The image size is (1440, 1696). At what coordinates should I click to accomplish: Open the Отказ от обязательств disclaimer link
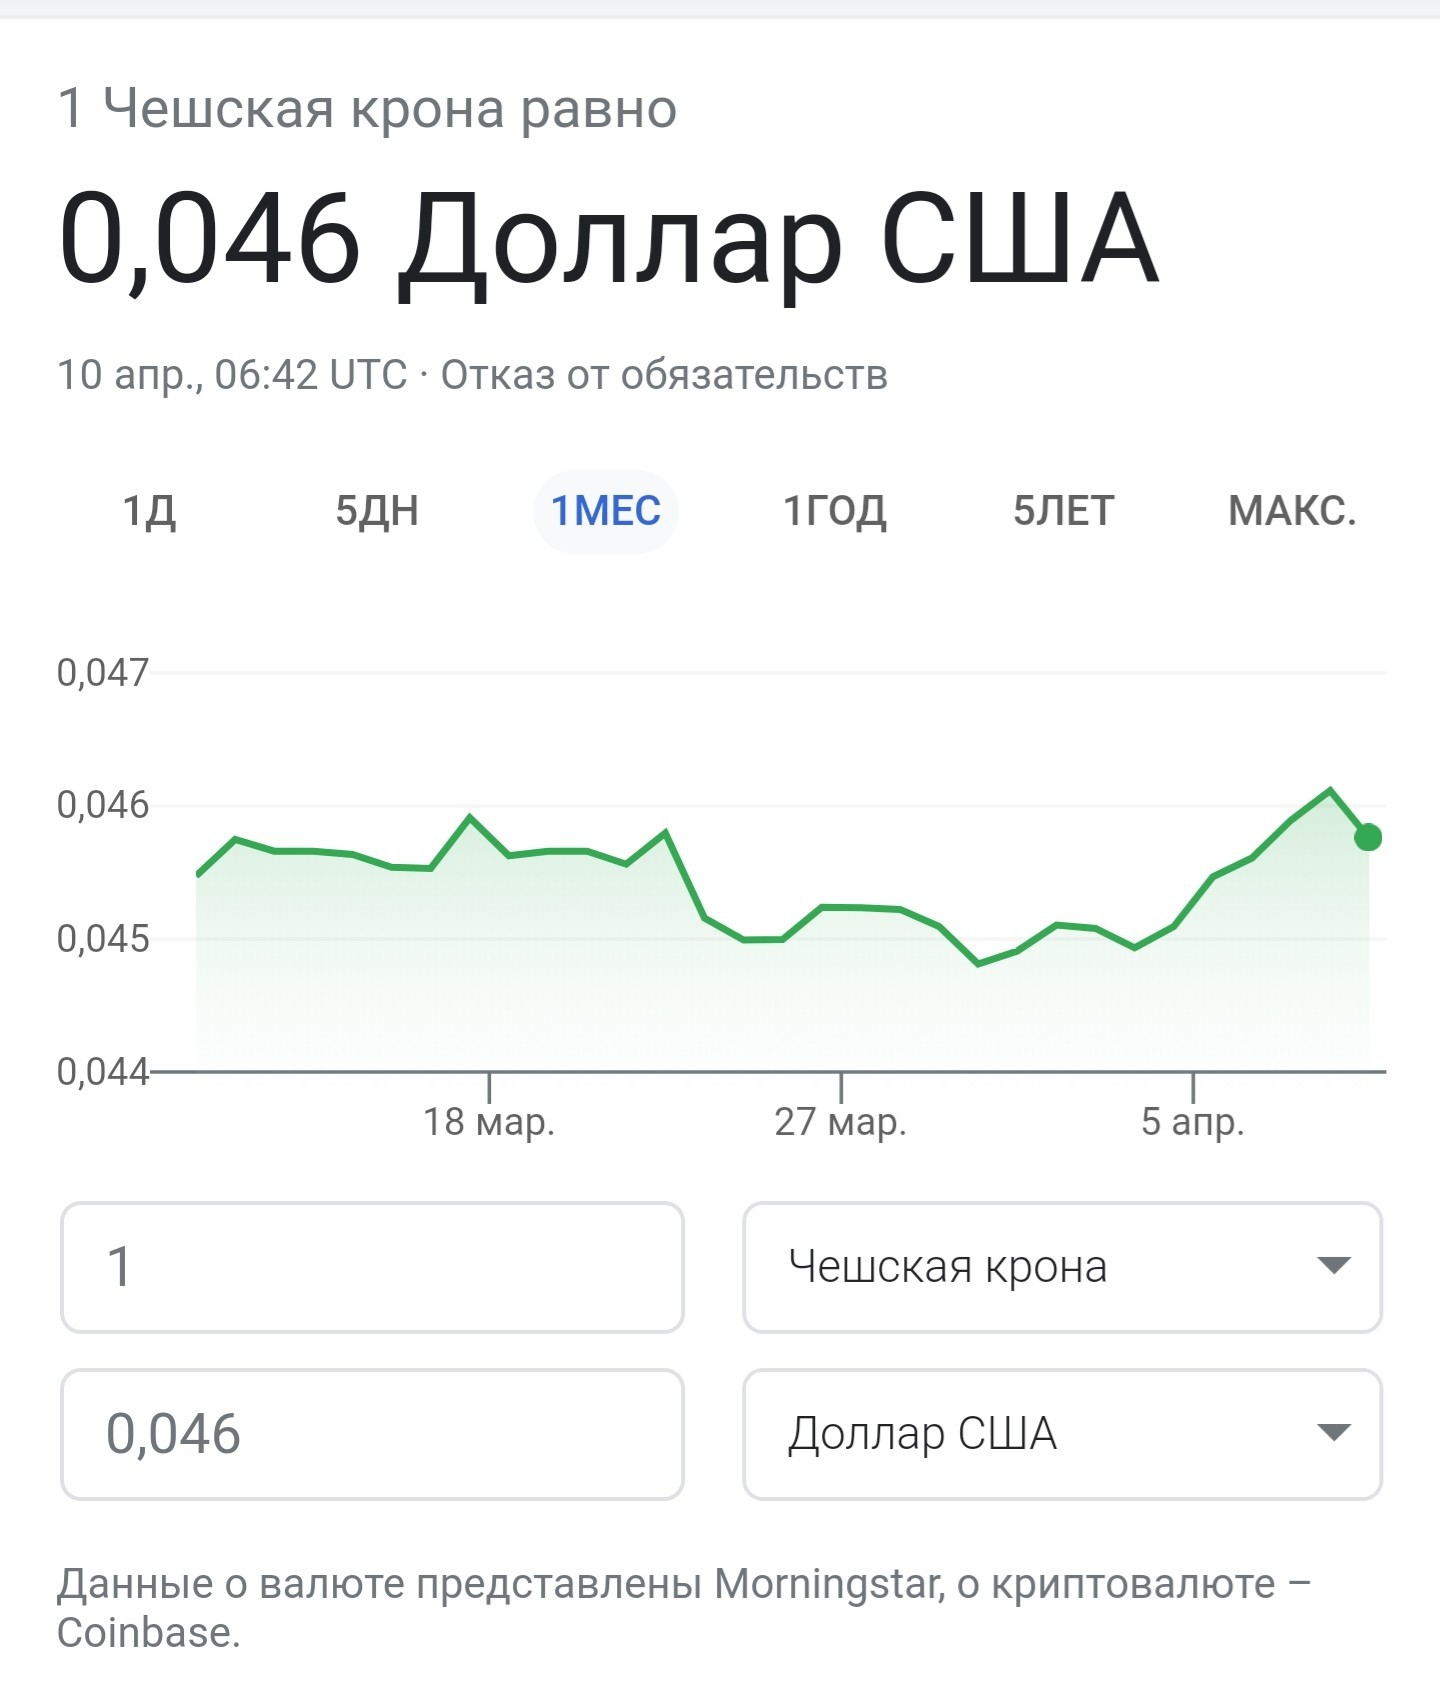coord(667,374)
